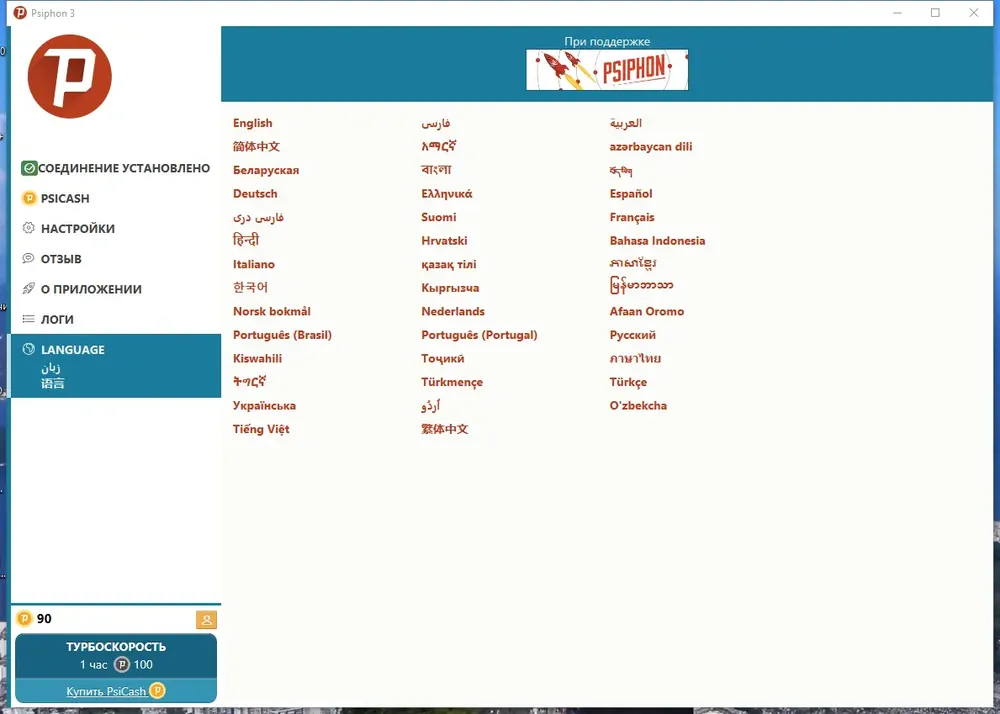Image resolution: width=1000 pixels, height=714 pixels.
Task: Click the green connection status check icon
Action: click(x=29, y=168)
